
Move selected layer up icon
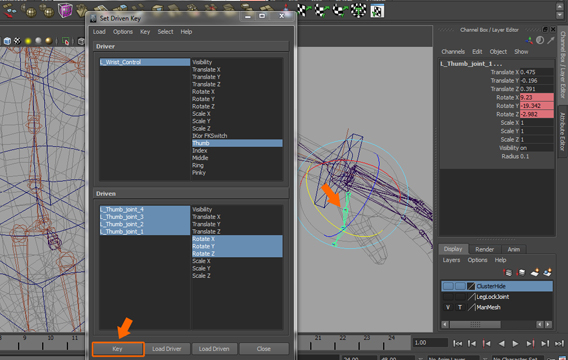click(508, 272)
